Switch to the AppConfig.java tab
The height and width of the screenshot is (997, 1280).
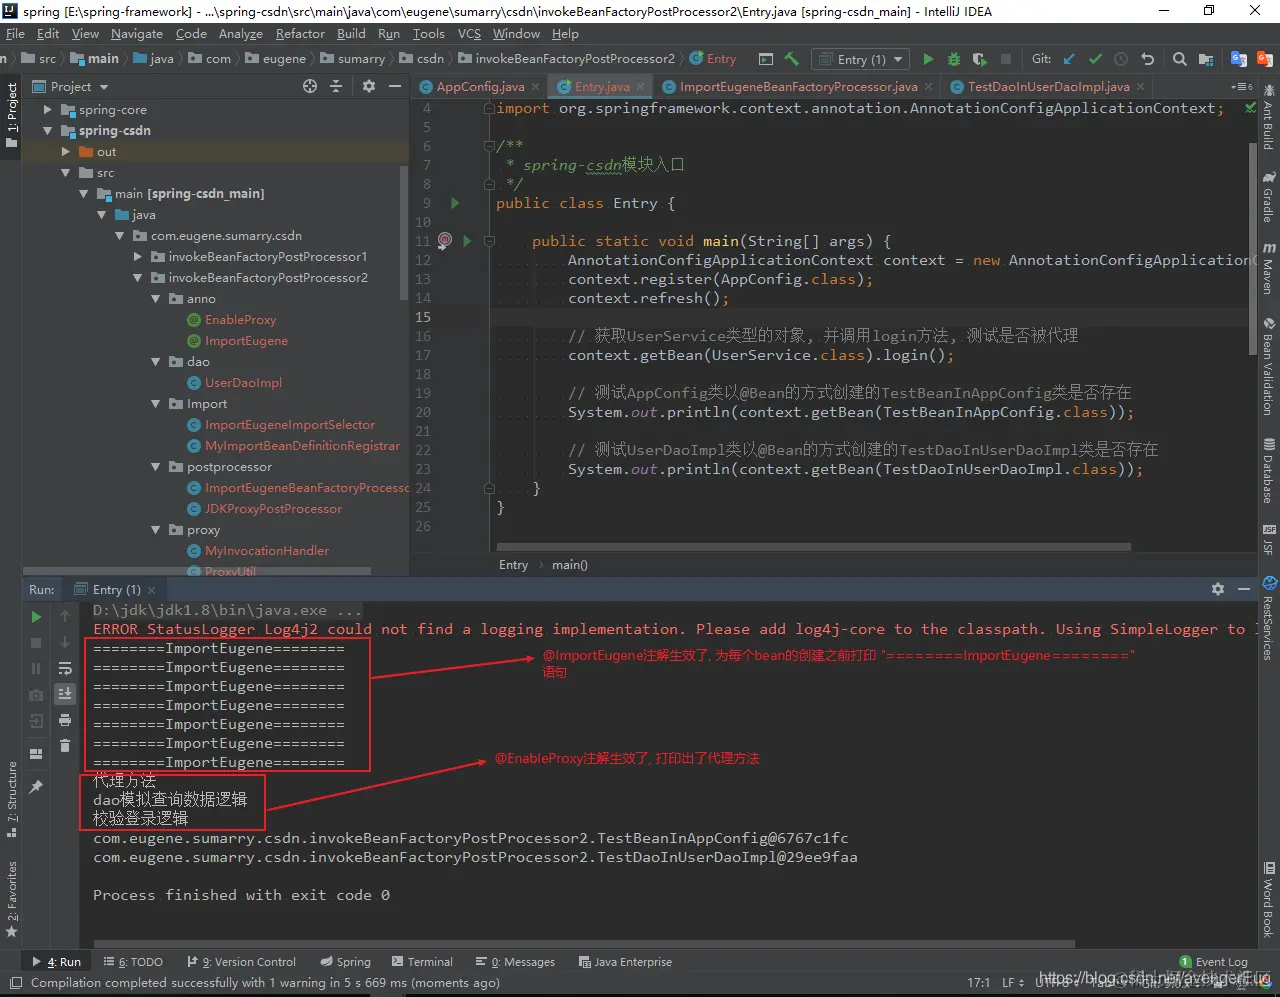tap(480, 87)
